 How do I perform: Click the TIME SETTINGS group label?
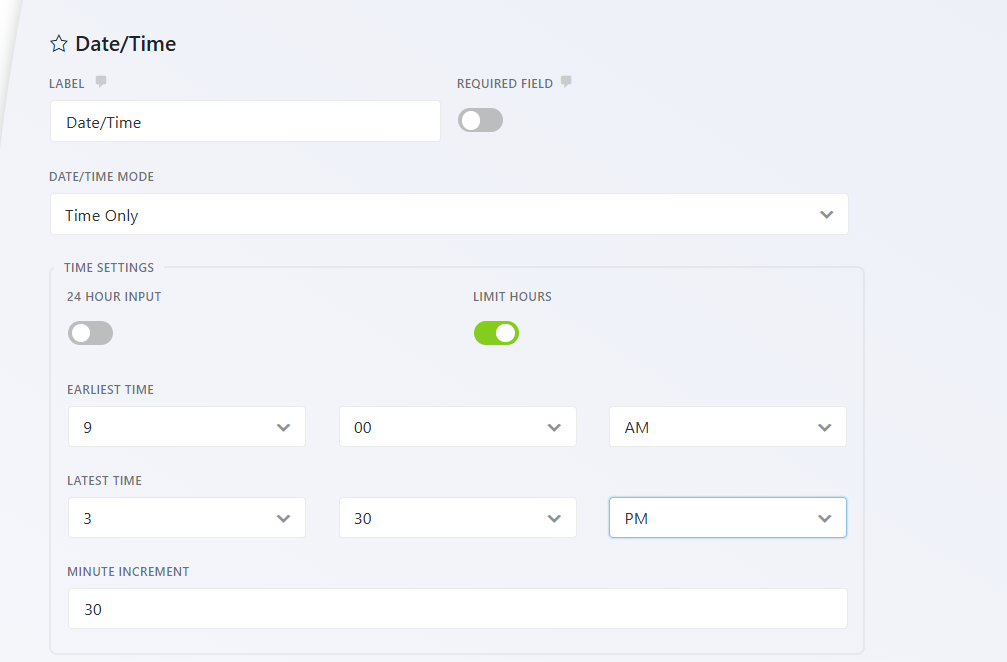[109, 268]
